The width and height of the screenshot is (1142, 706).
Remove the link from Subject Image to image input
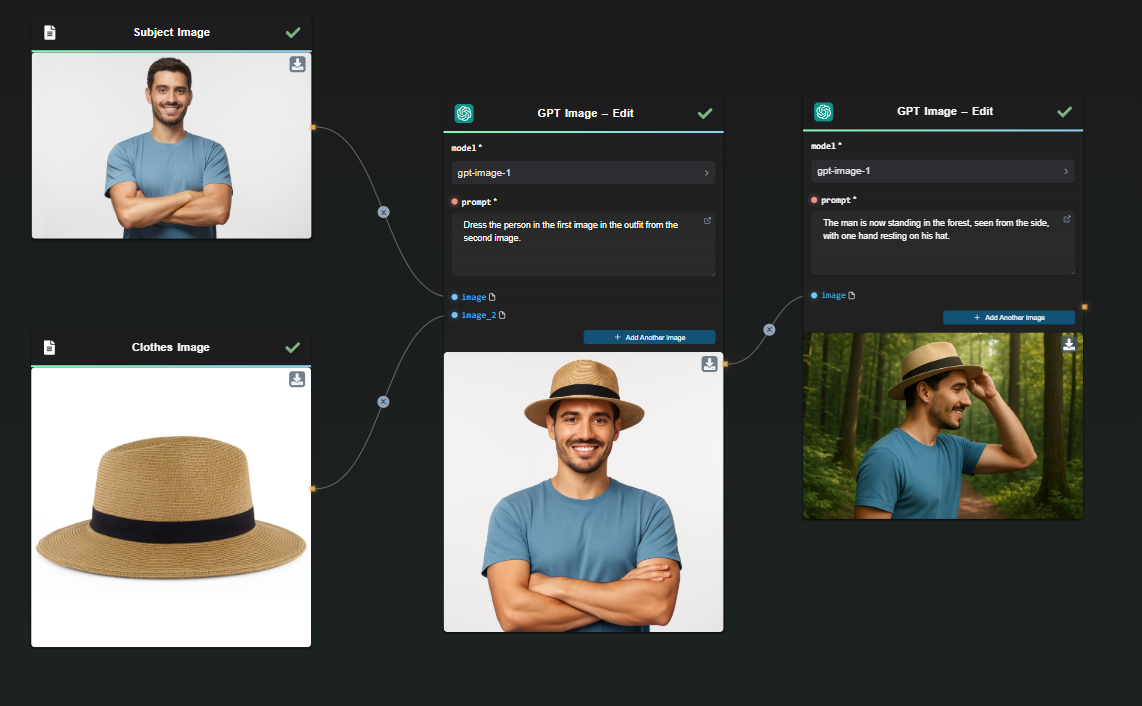tap(383, 212)
